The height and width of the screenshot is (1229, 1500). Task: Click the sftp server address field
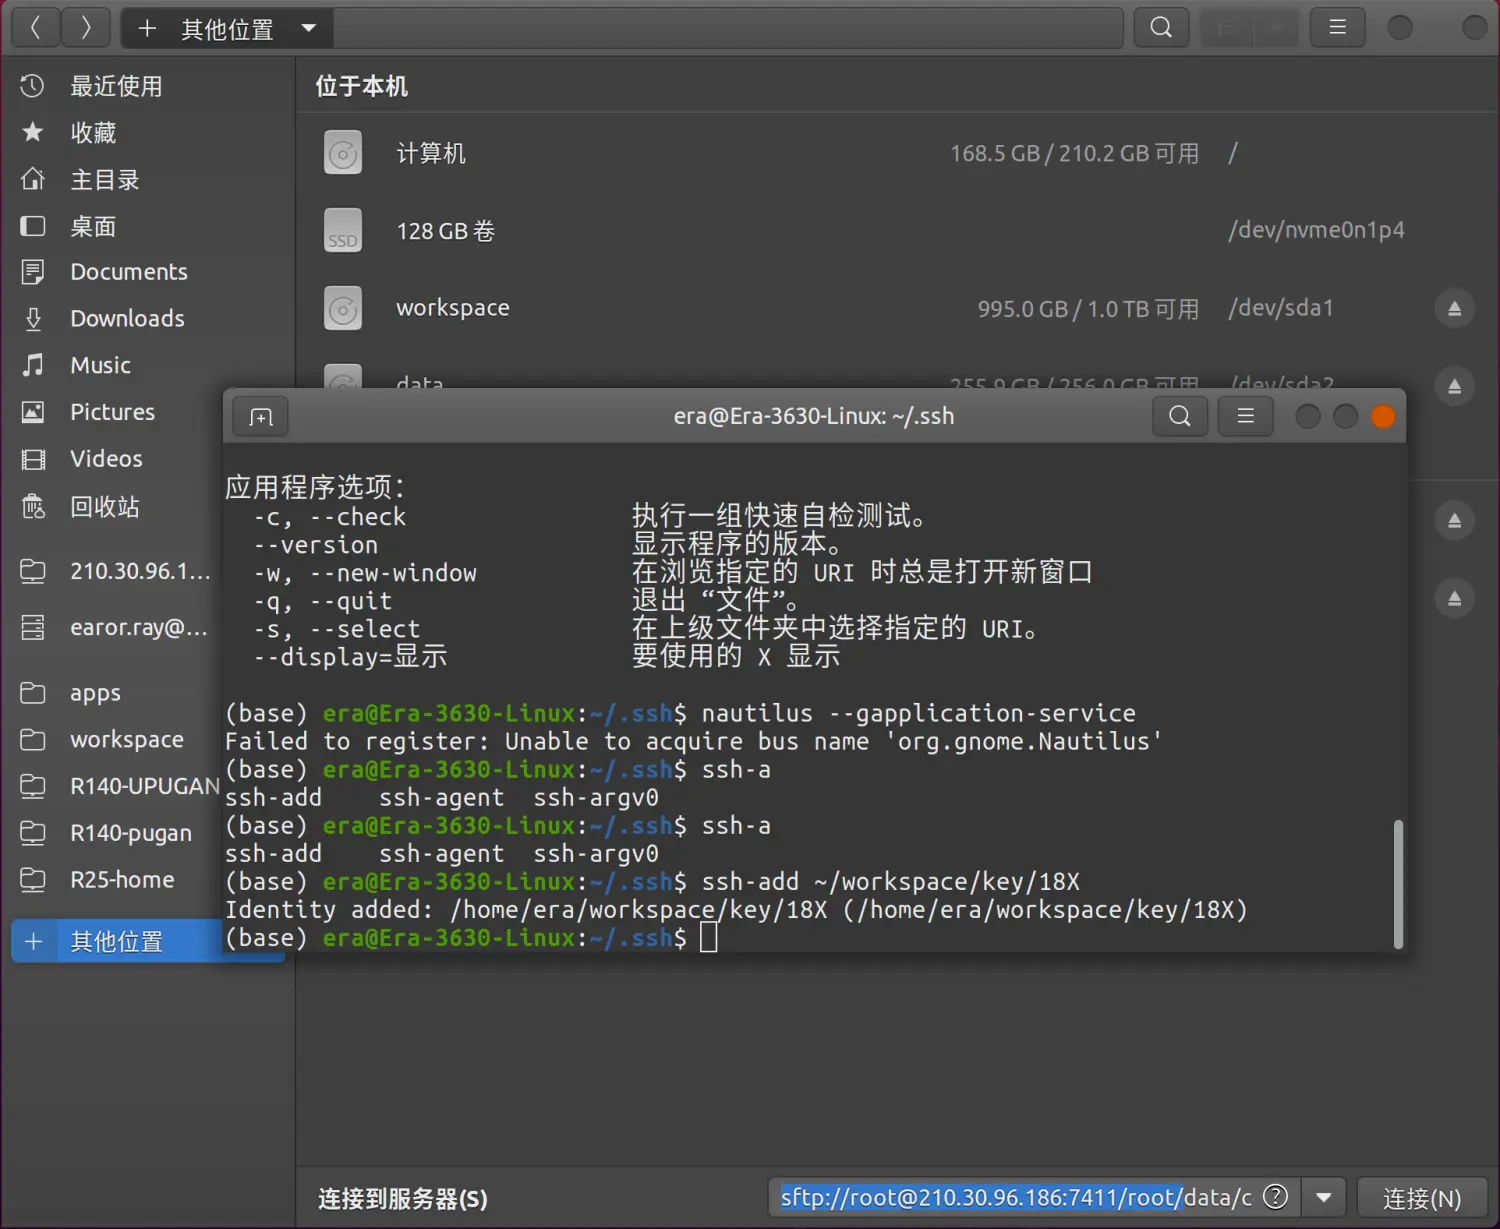1015,1197
